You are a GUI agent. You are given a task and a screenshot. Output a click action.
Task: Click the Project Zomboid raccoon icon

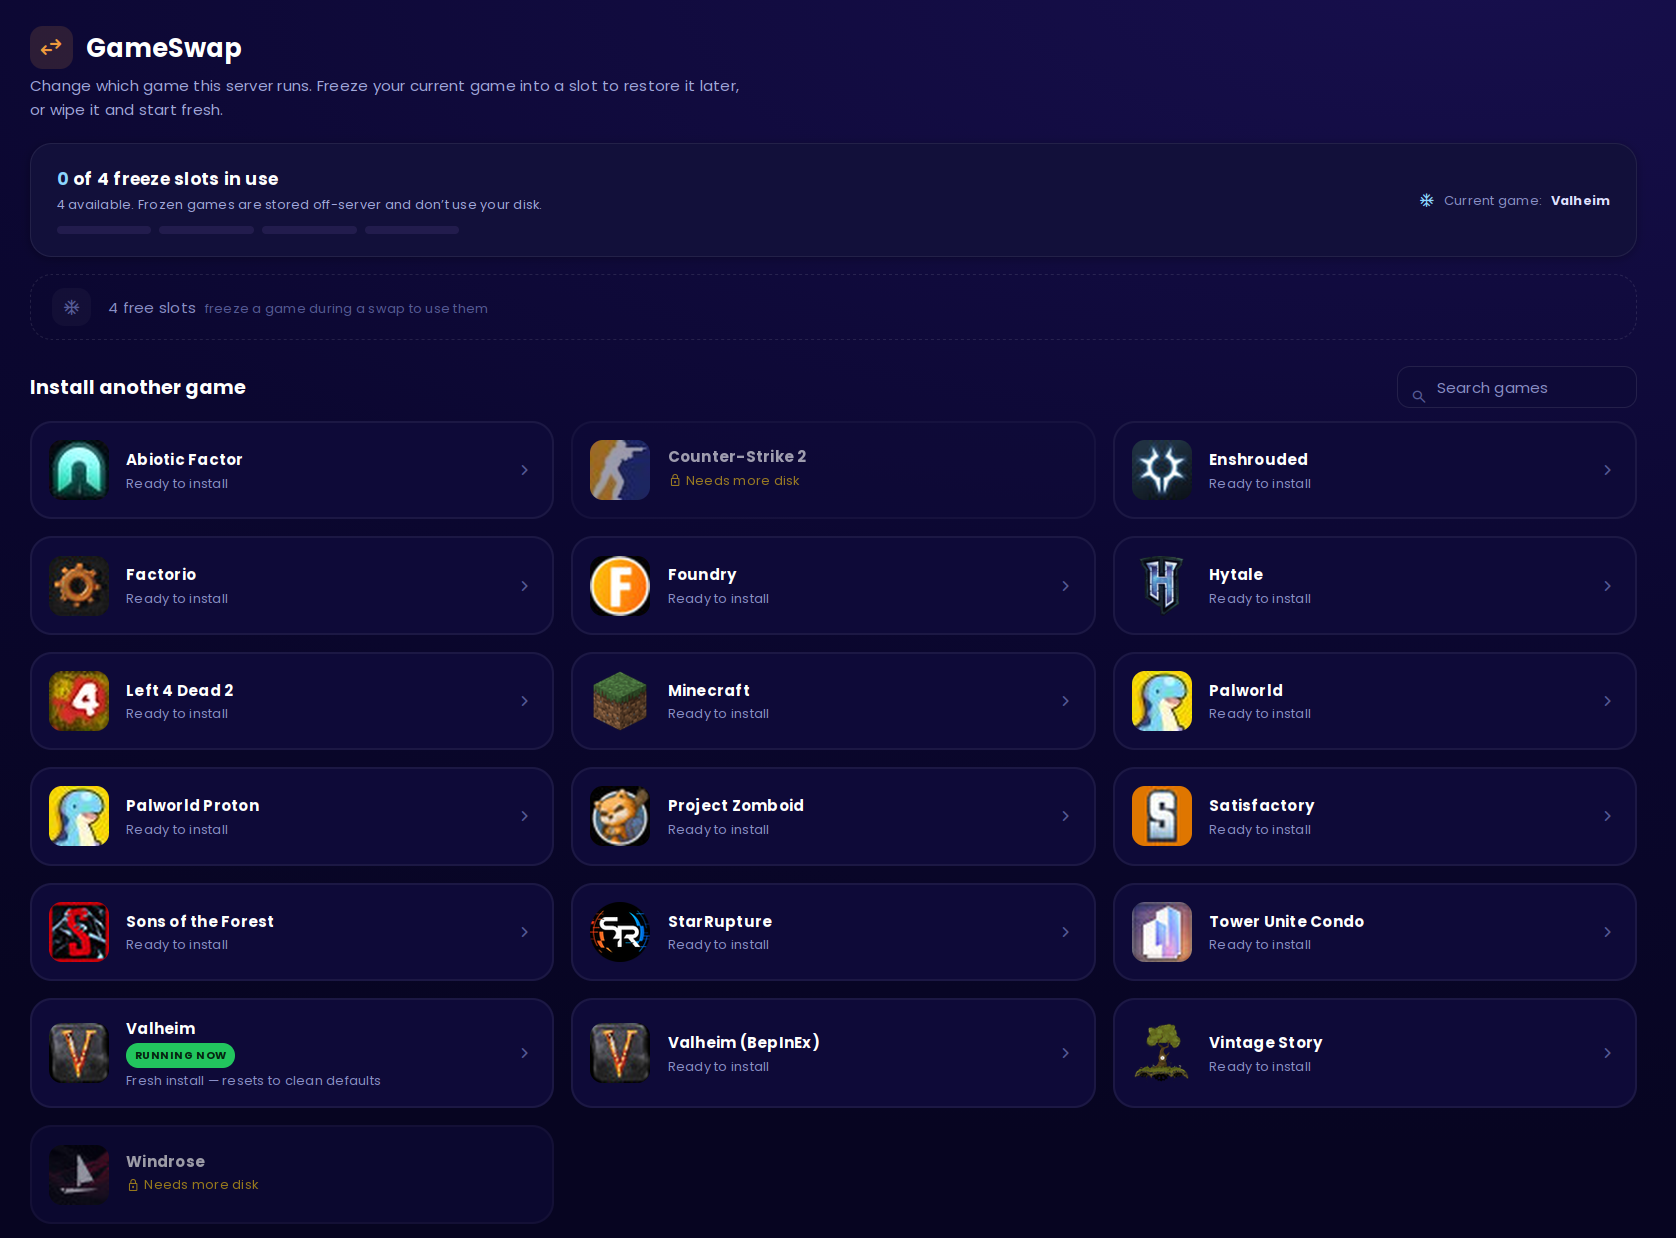[x=620, y=816]
